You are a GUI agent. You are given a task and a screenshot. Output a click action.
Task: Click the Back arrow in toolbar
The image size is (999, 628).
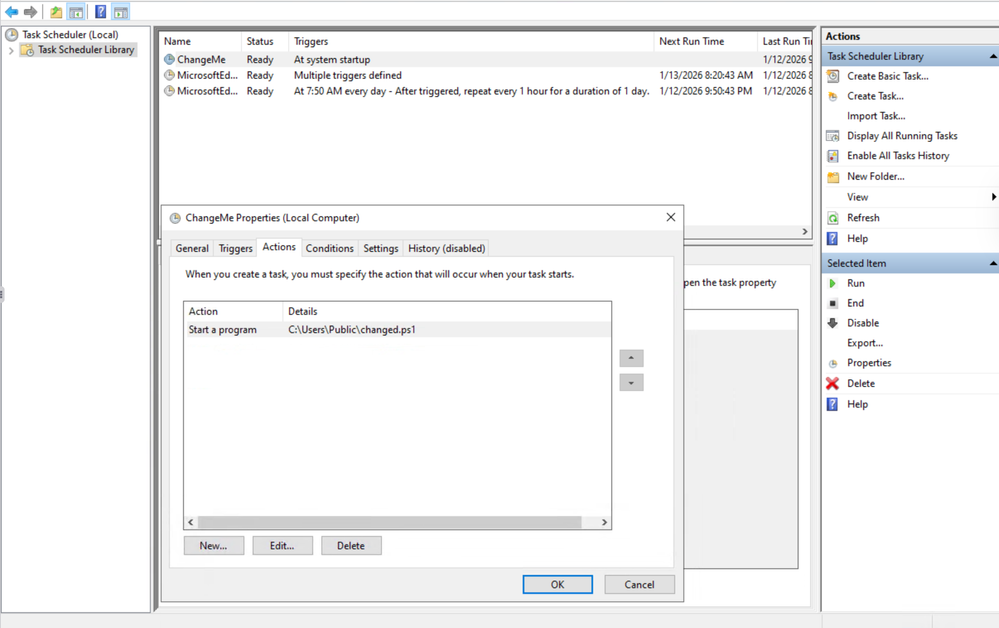(11, 12)
